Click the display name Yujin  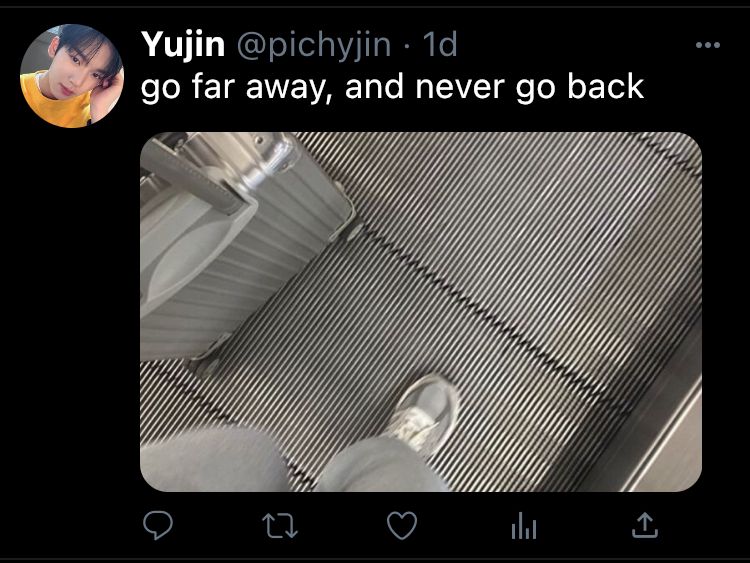pos(183,44)
